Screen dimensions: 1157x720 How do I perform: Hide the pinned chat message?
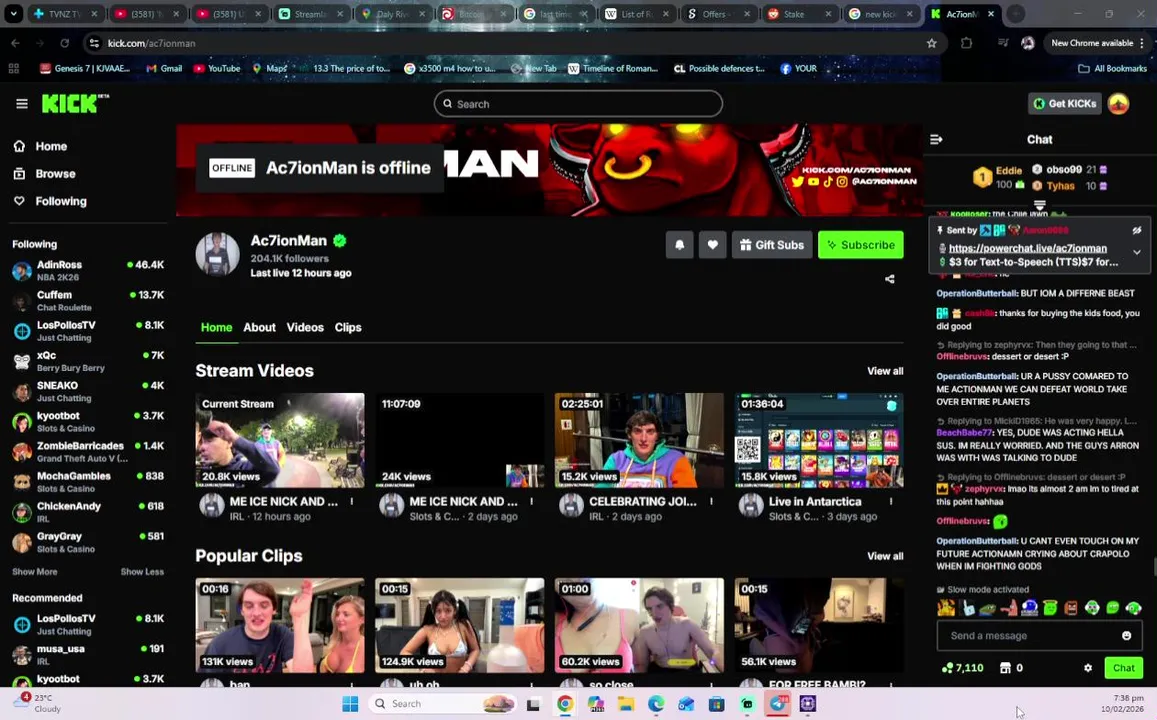click(1137, 230)
